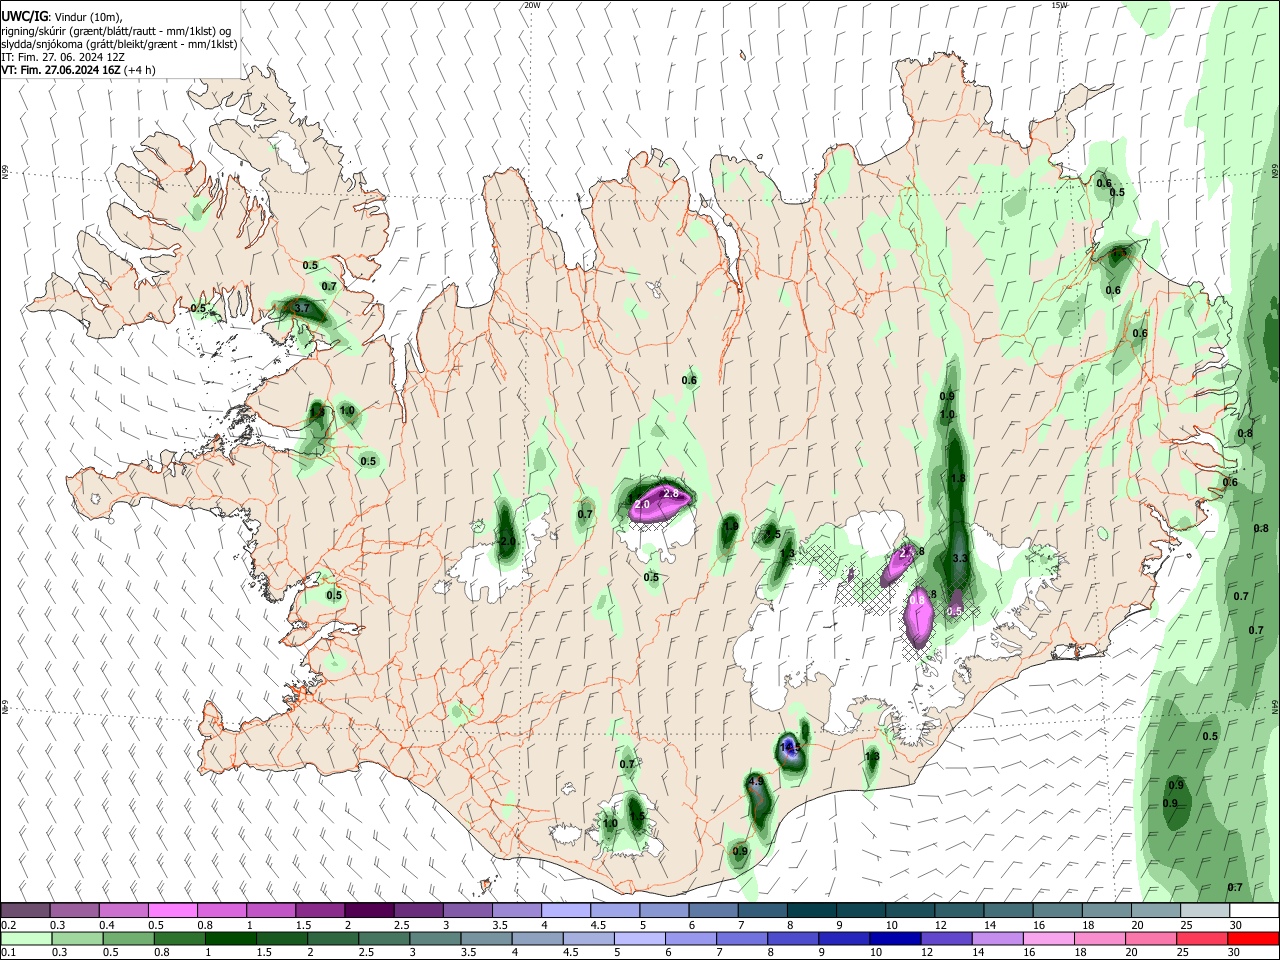Click the palest green 0.1 swatch in the lower scale
The image size is (1280, 960).
pyautogui.click(x=25, y=939)
